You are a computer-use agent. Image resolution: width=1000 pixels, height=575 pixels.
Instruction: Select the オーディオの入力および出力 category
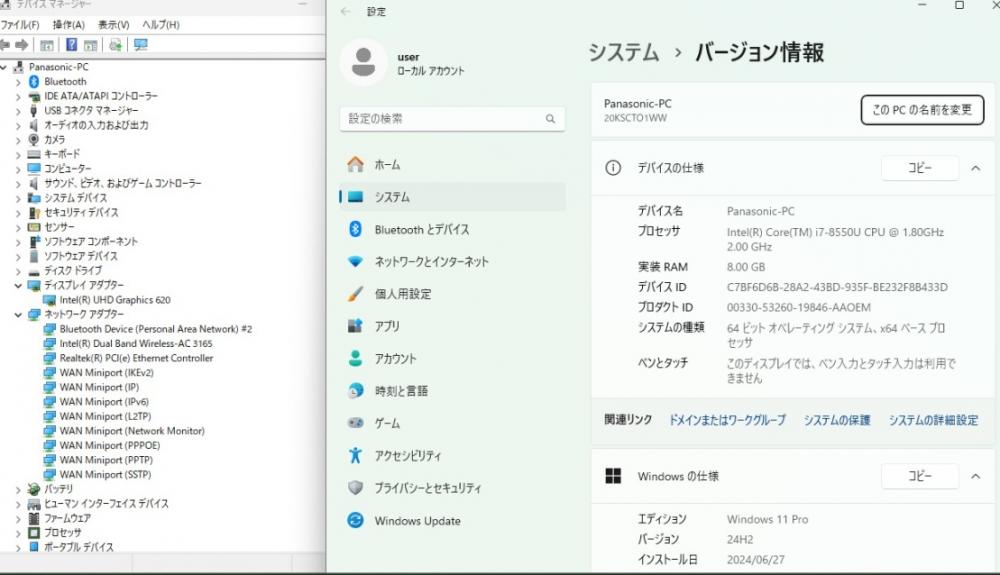click(x=96, y=125)
